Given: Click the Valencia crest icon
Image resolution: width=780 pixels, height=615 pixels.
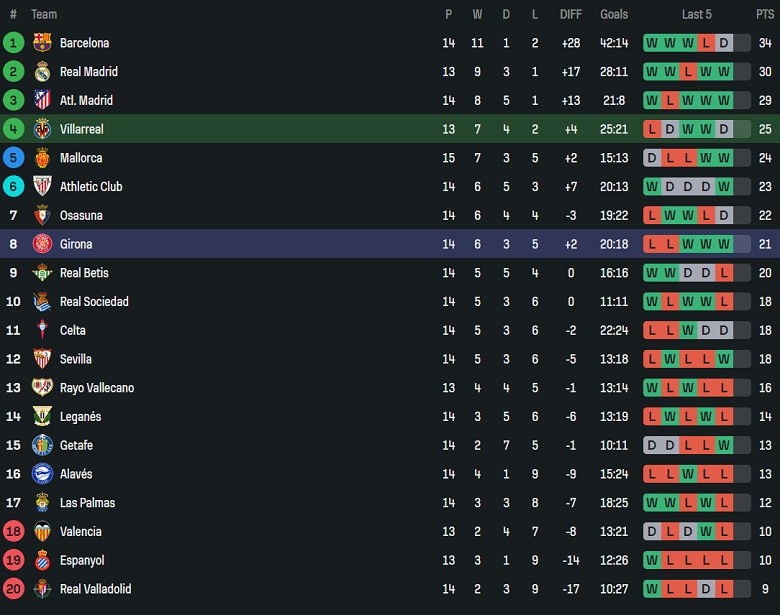Looking at the screenshot, I should (x=42, y=532).
